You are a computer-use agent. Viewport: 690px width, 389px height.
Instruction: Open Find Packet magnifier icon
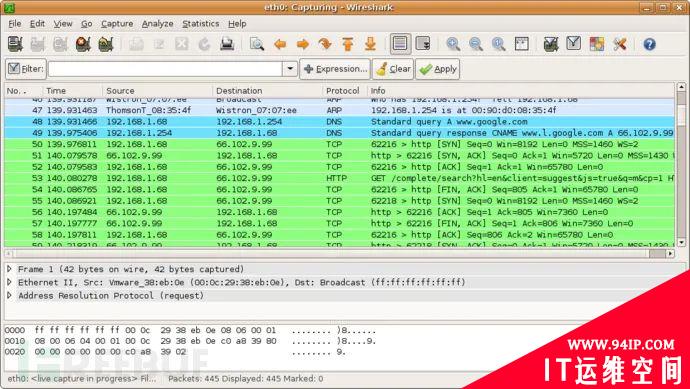click(257, 44)
